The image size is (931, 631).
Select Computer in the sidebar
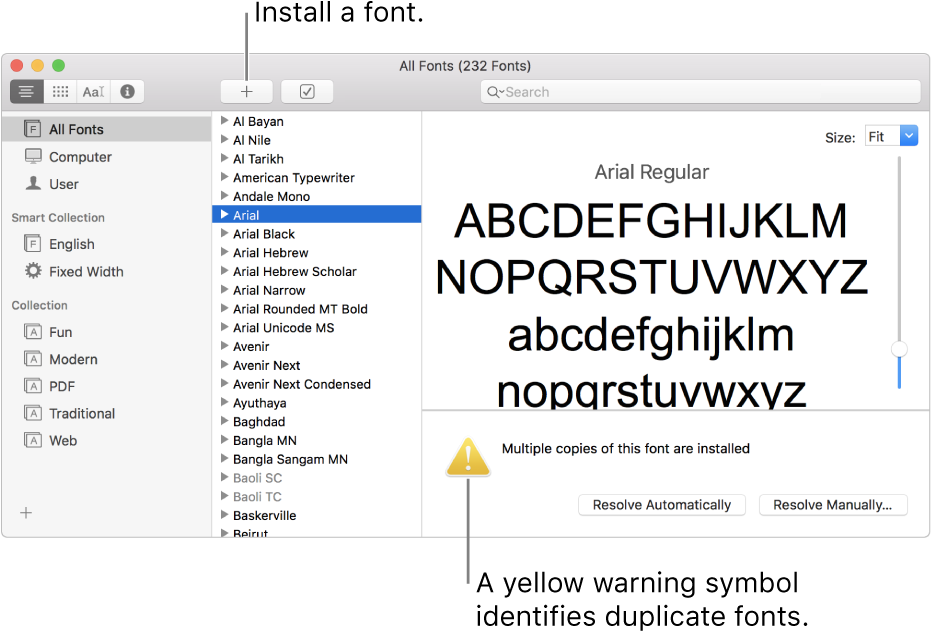(x=80, y=157)
